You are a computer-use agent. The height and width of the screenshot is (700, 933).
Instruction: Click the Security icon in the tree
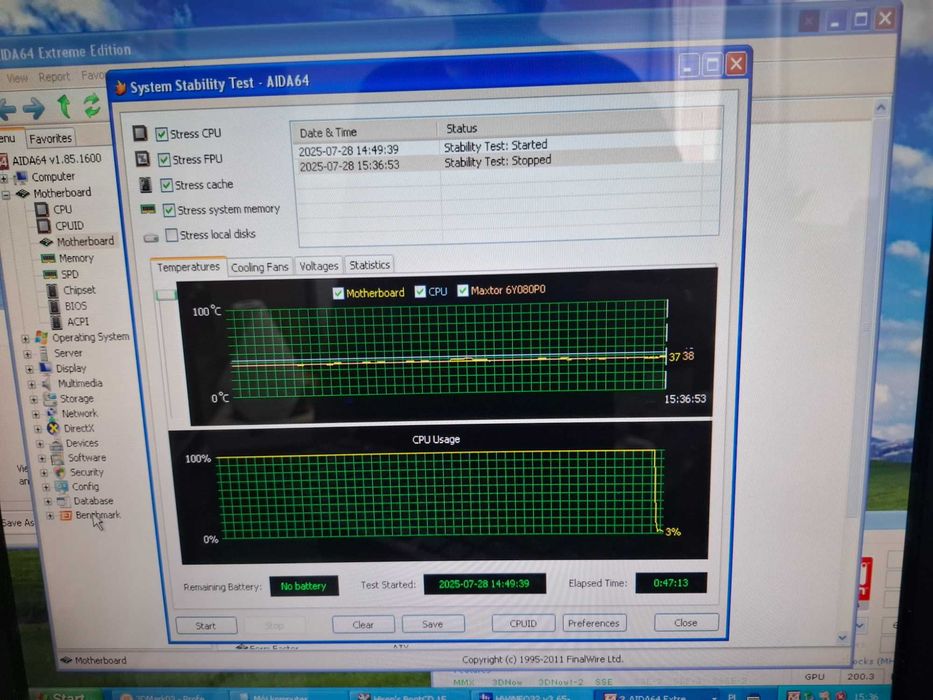[x=60, y=473]
